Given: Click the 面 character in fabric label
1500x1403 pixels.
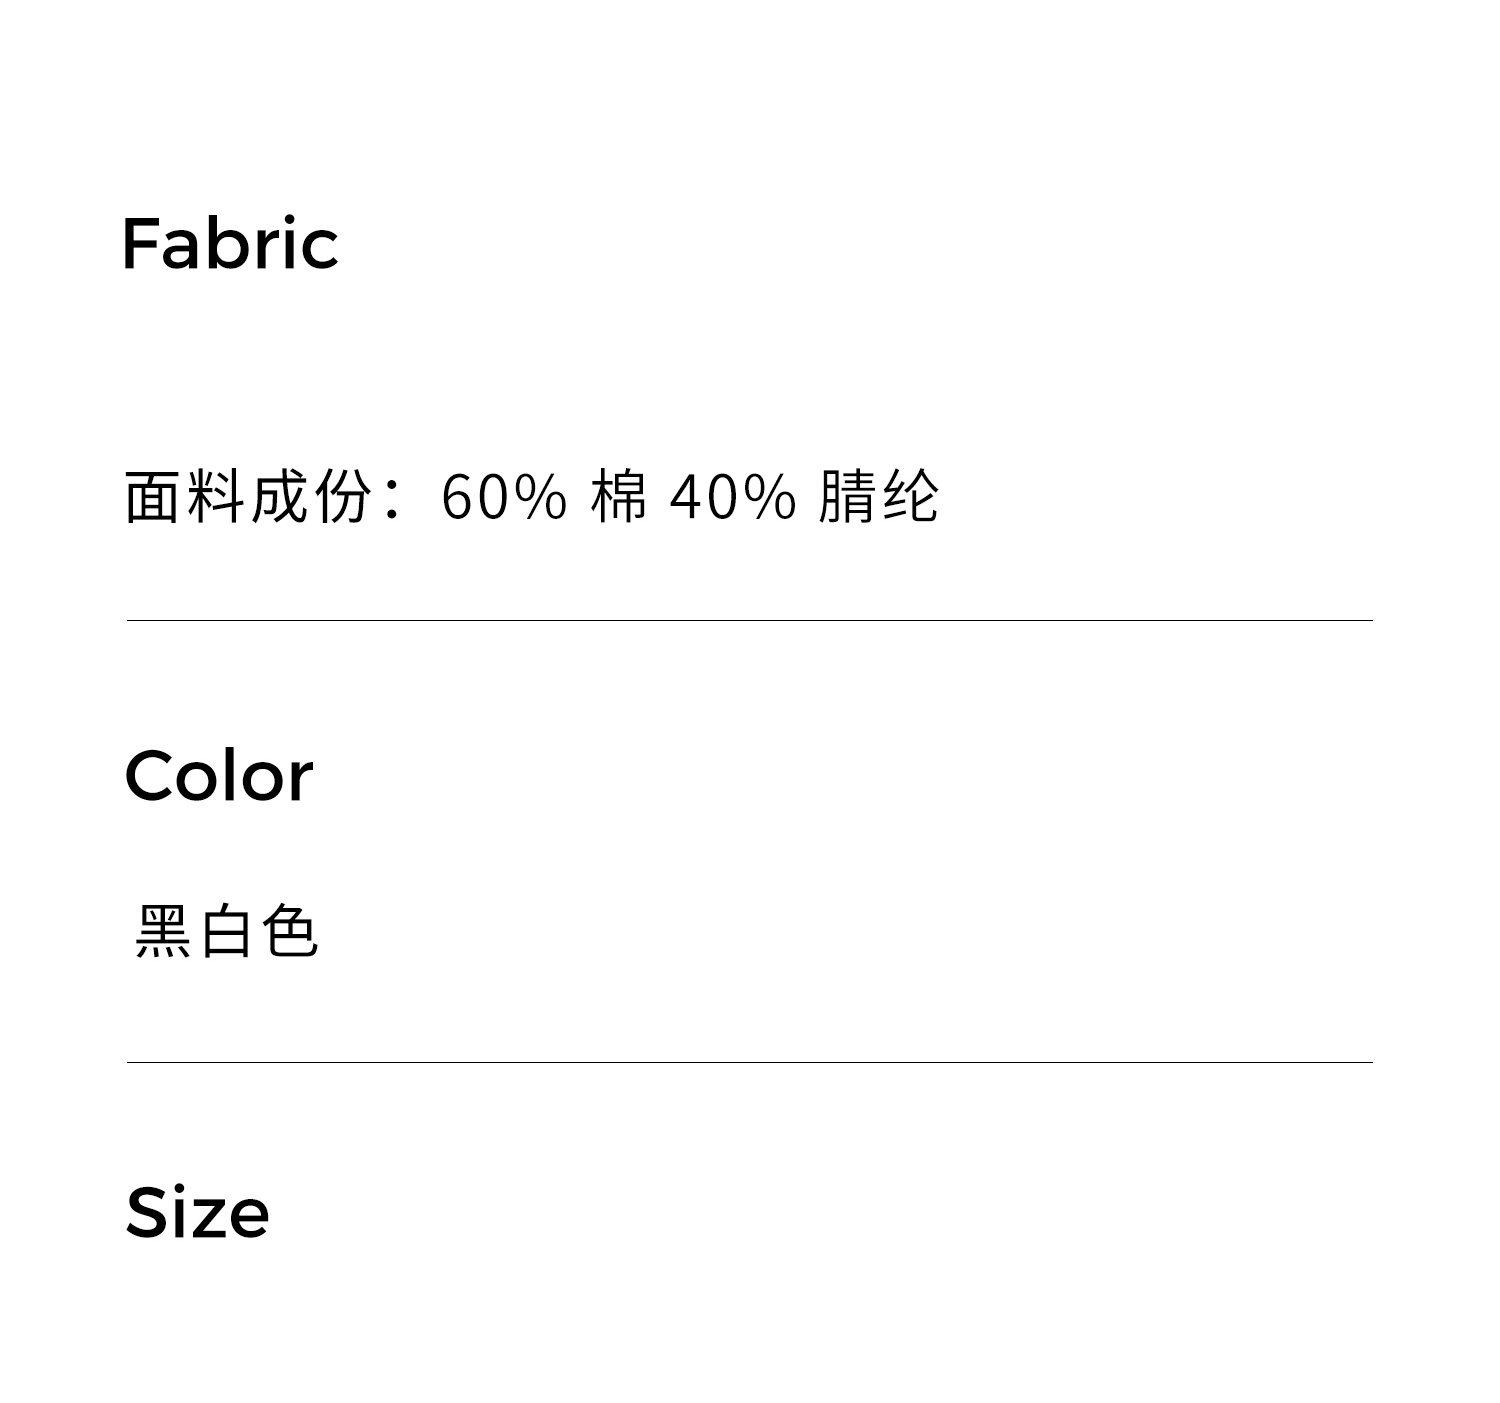Looking at the screenshot, I should [155, 497].
